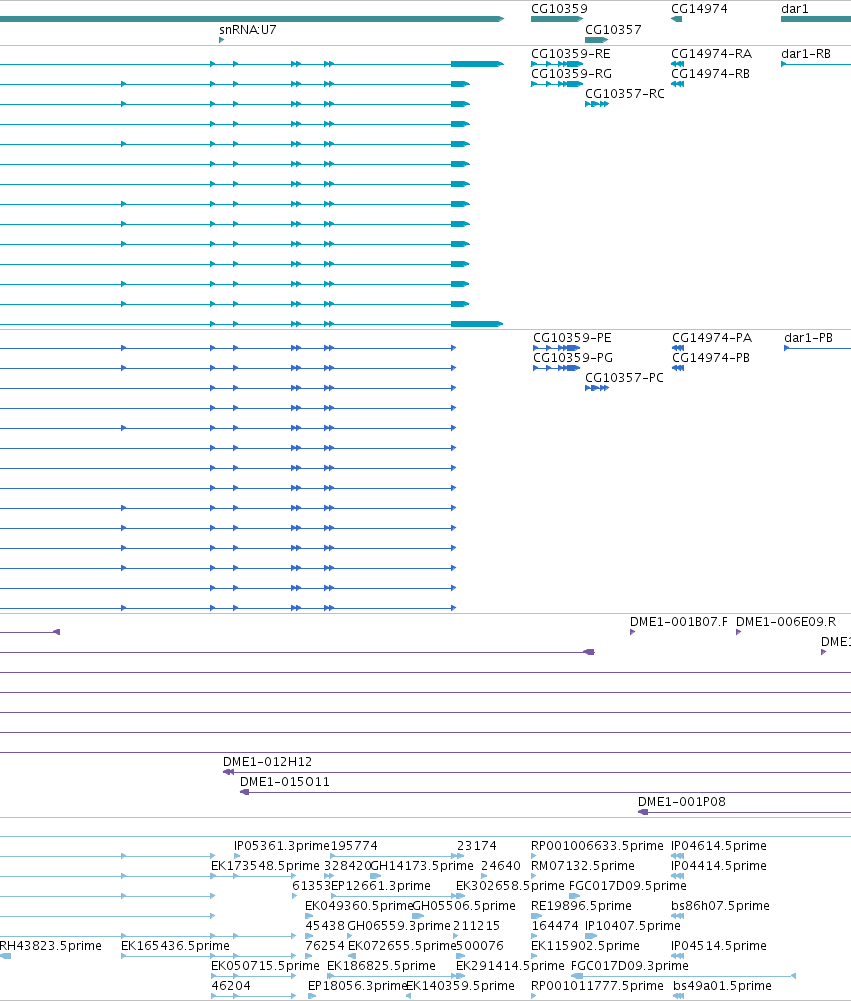Image resolution: width=851 pixels, height=1001 pixels.
Task: Select EST EK186825.5prime
Action: pos(381,966)
